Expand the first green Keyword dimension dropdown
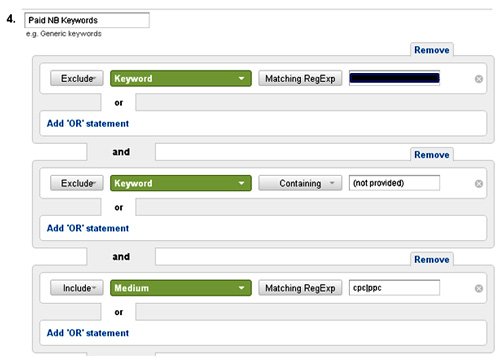The height and width of the screenshot is (362, 500). point(181,79)
